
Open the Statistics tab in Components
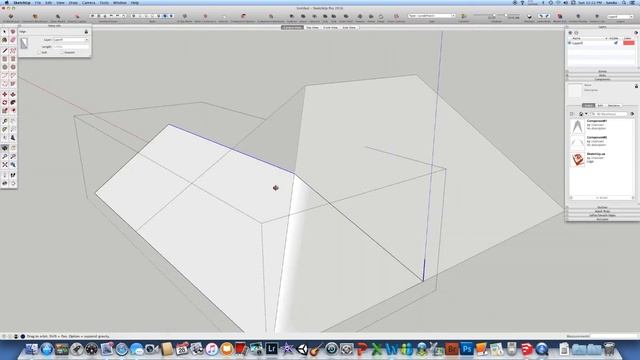(614, 105)
